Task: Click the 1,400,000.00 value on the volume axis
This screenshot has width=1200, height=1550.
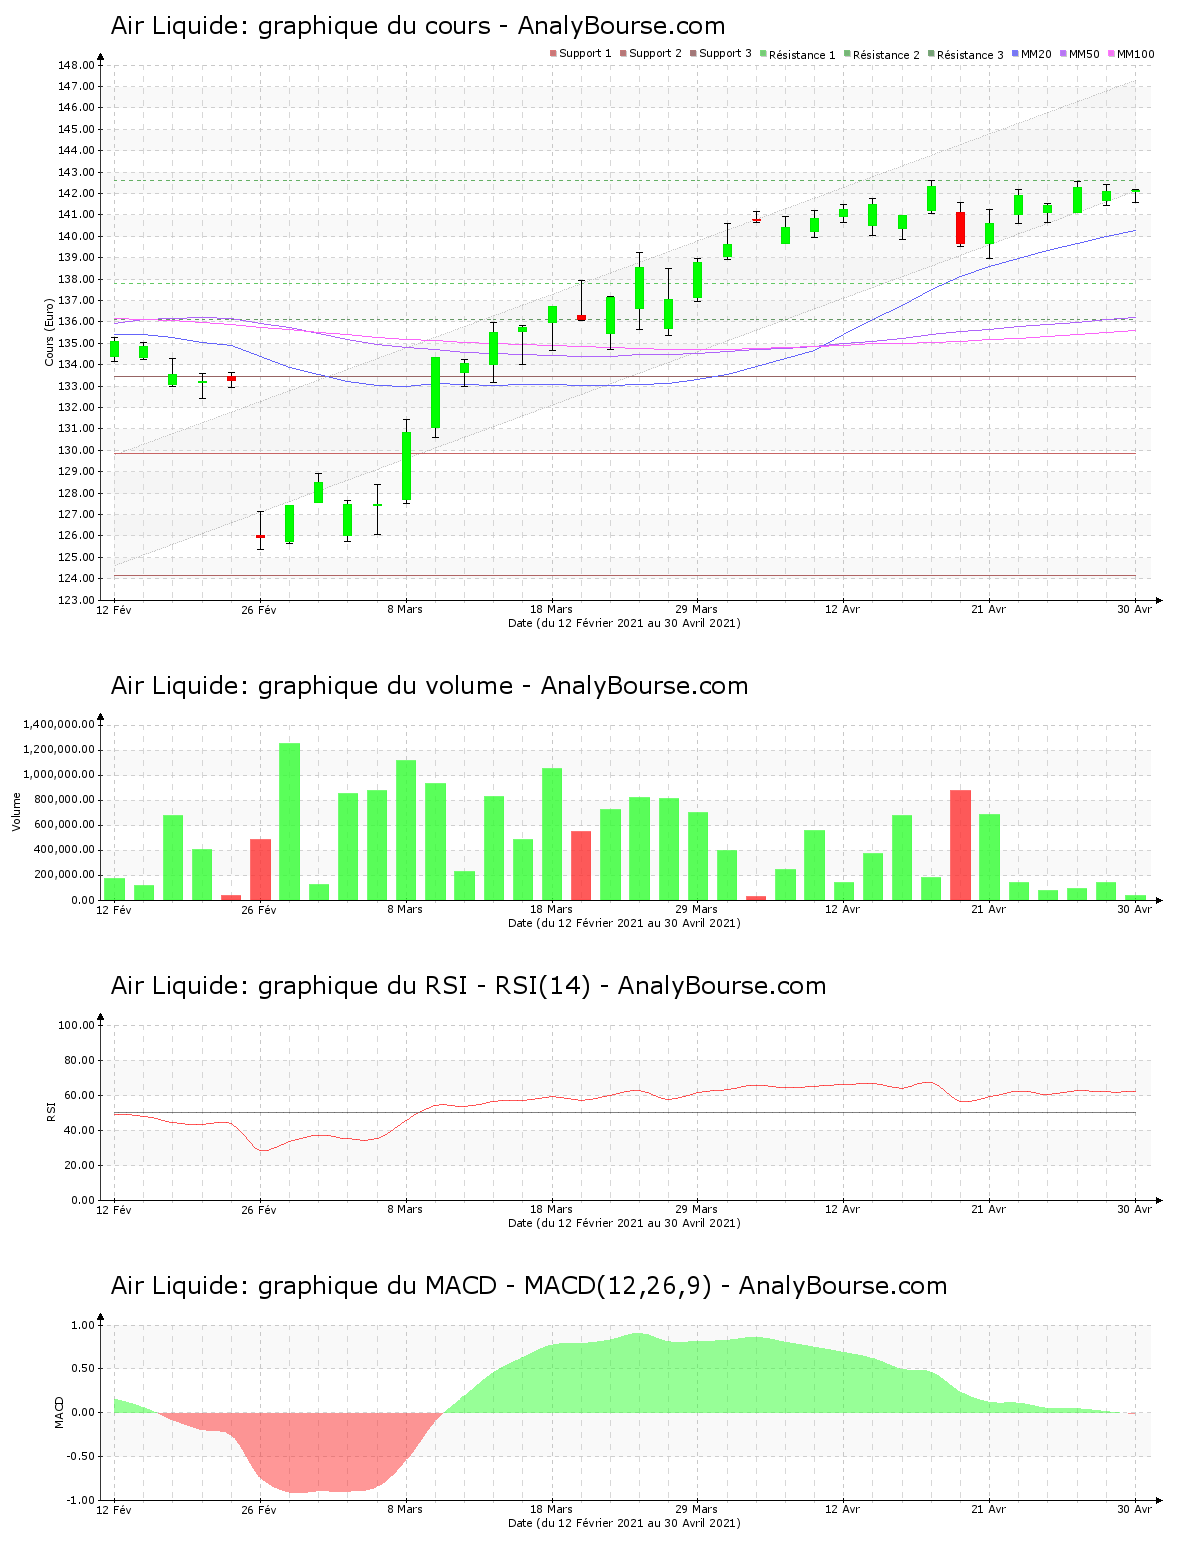Action: [x=58, y=724]
